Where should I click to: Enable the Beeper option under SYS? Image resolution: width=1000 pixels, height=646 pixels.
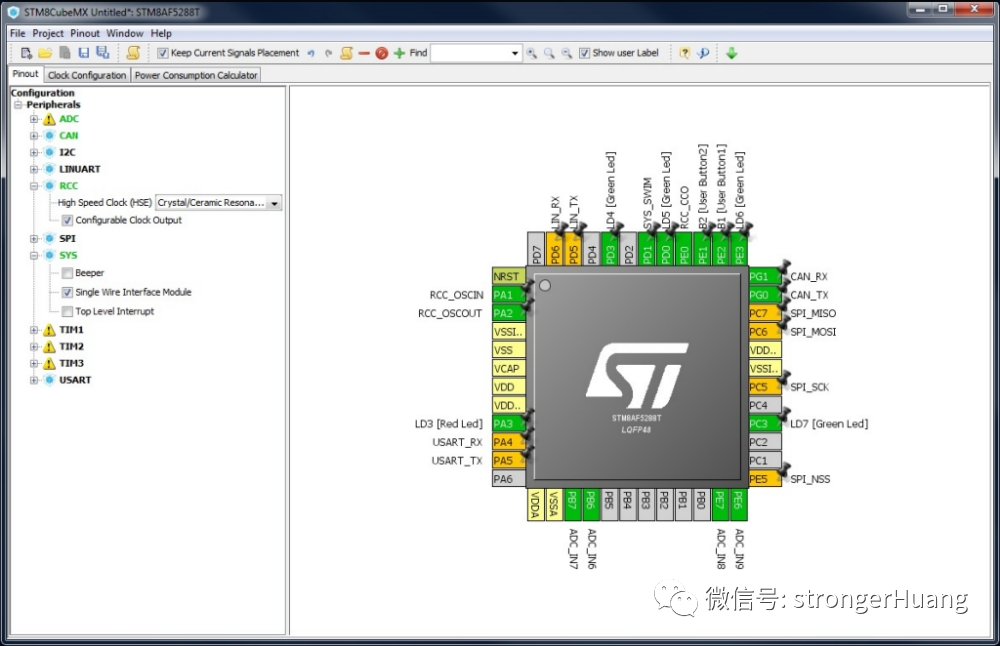tap(65, 272)
